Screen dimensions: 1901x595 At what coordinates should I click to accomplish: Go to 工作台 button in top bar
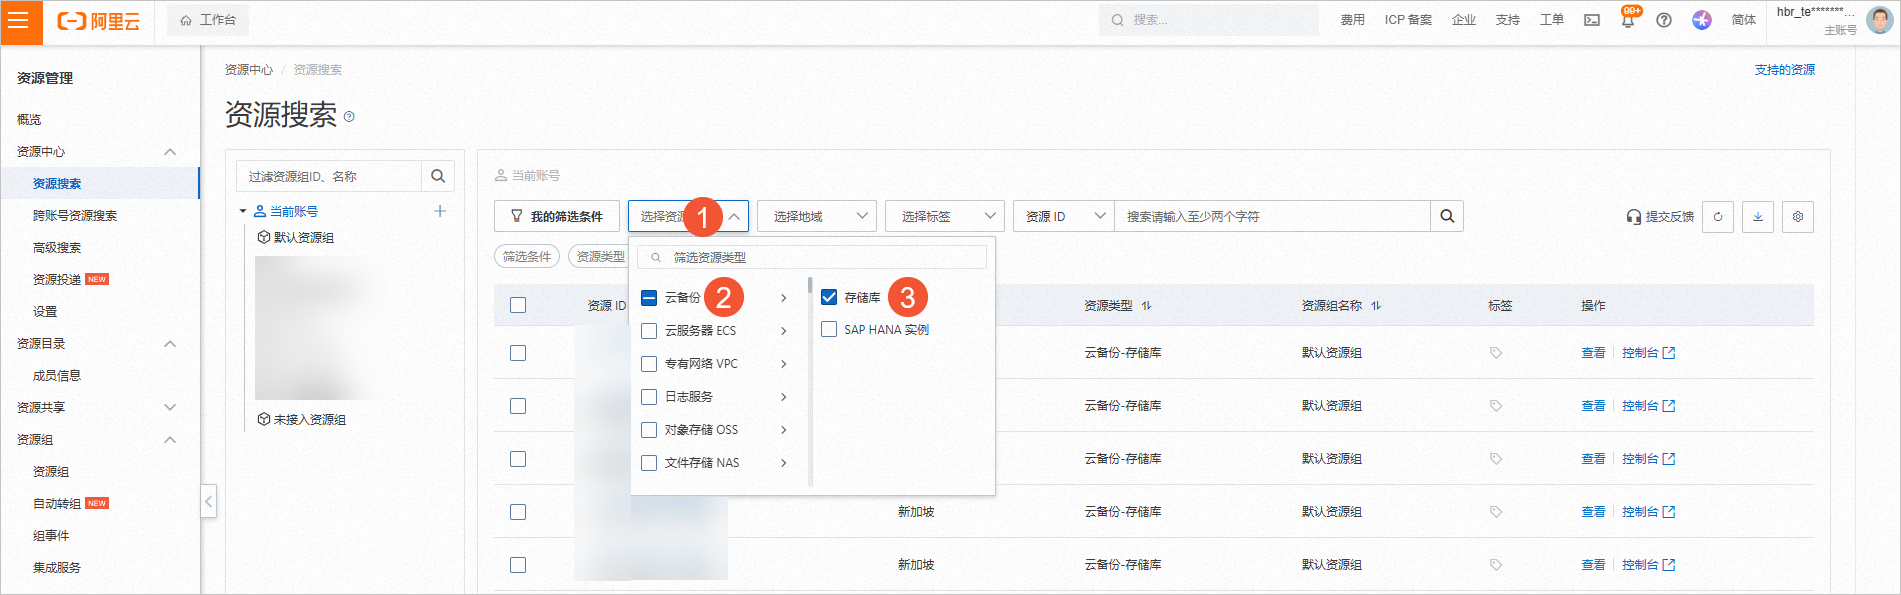coord(208,20)
